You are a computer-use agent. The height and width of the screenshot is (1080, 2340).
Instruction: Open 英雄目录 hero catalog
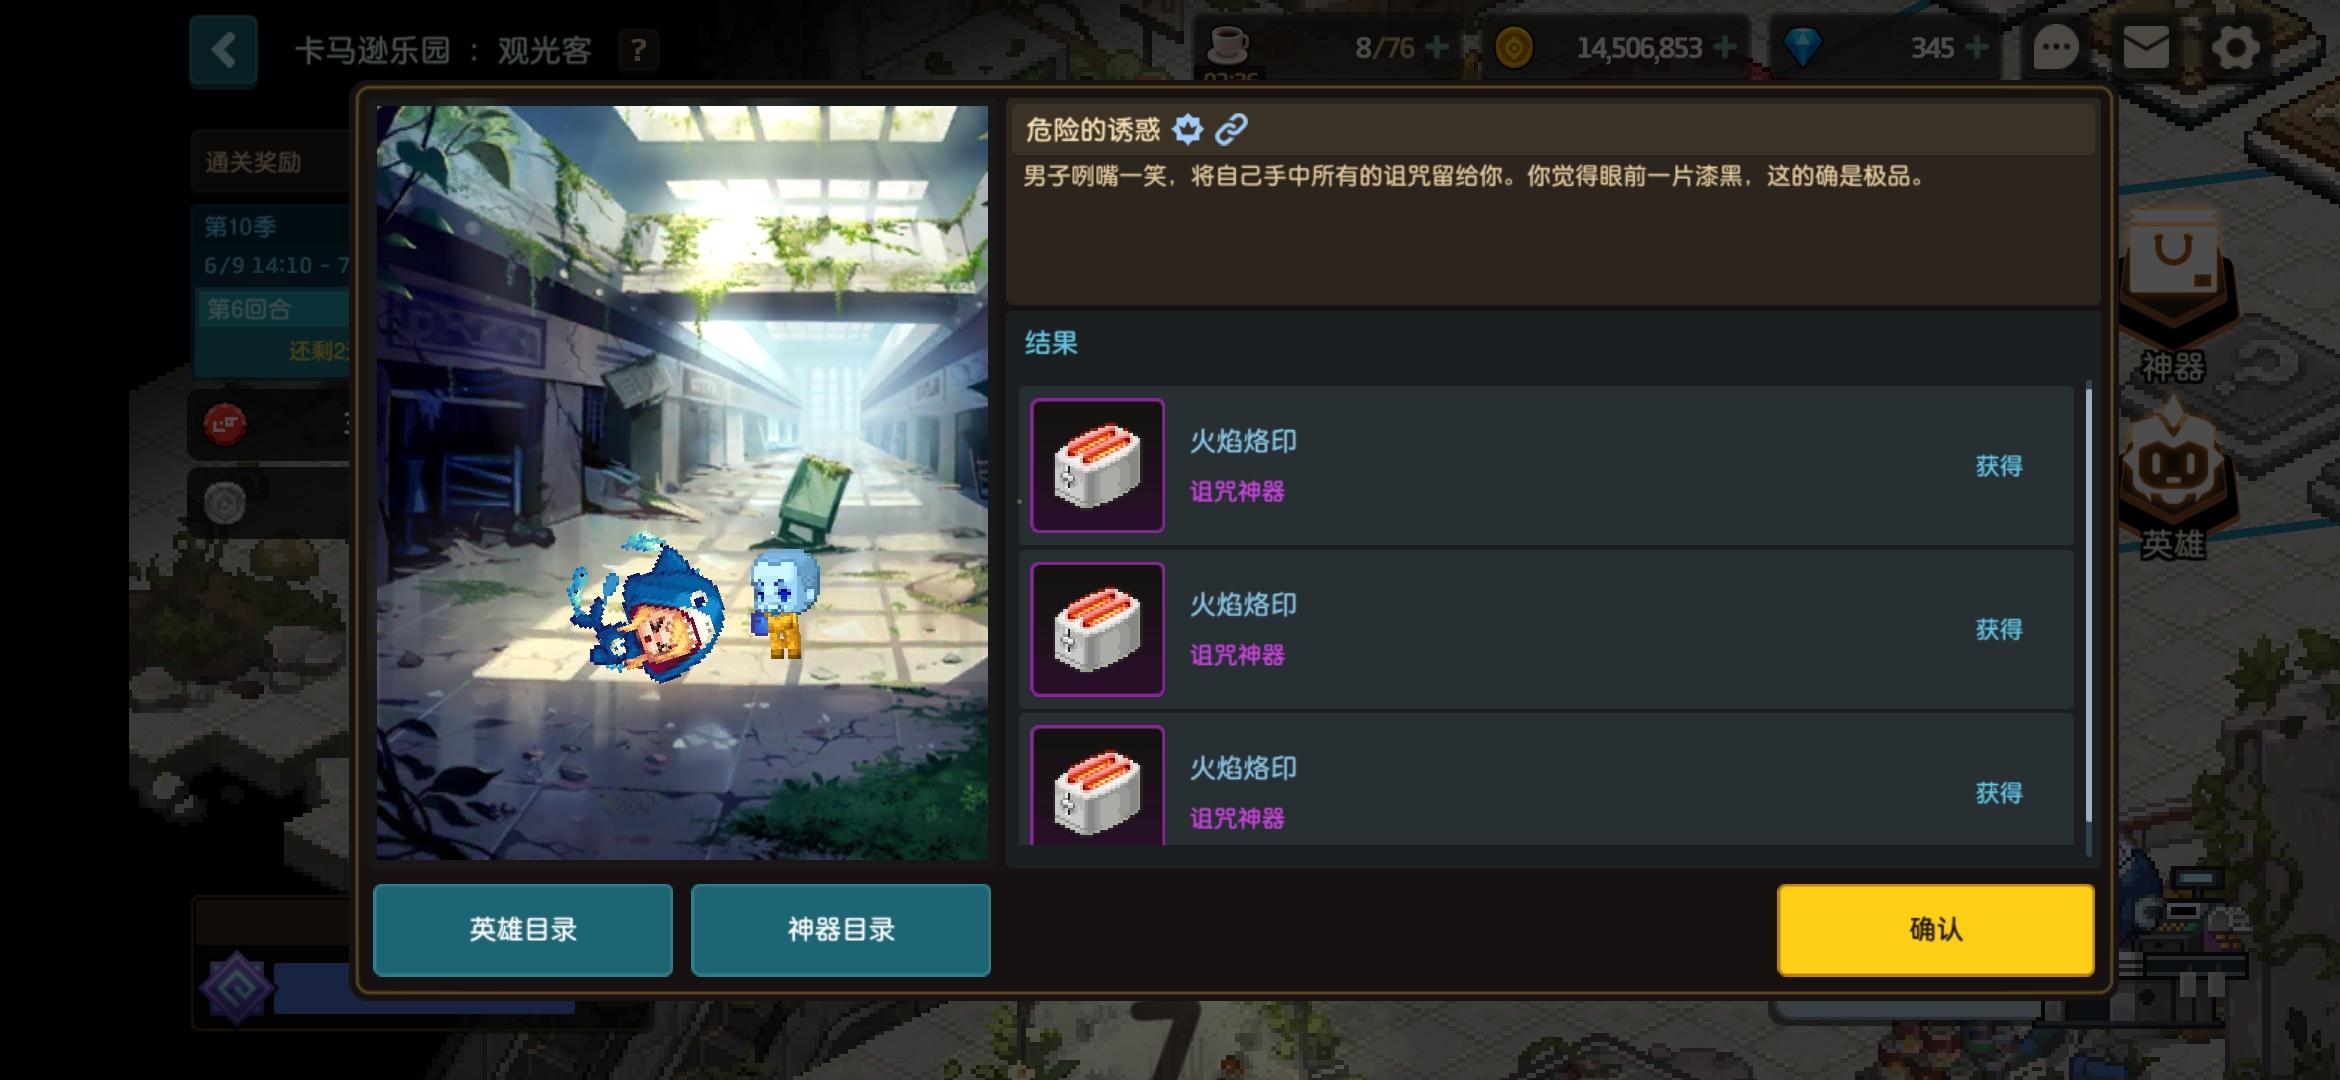tap(523, 930)
